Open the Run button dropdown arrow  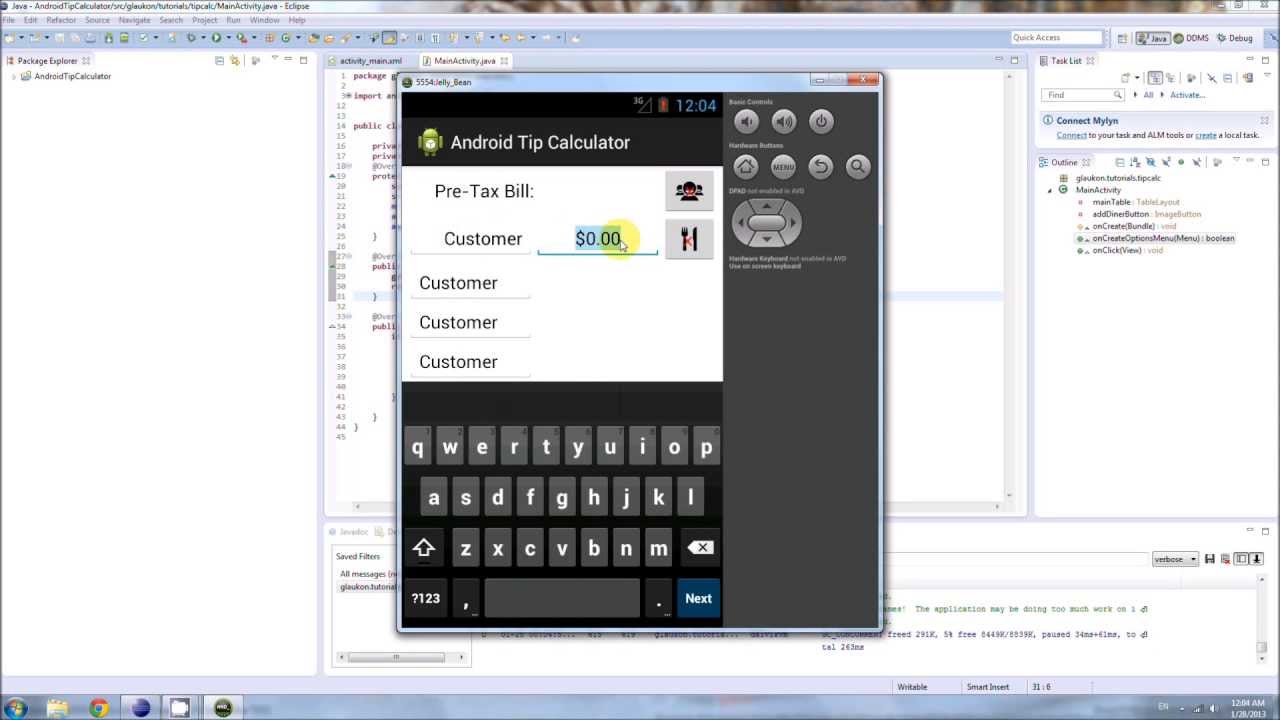(227, 38)
